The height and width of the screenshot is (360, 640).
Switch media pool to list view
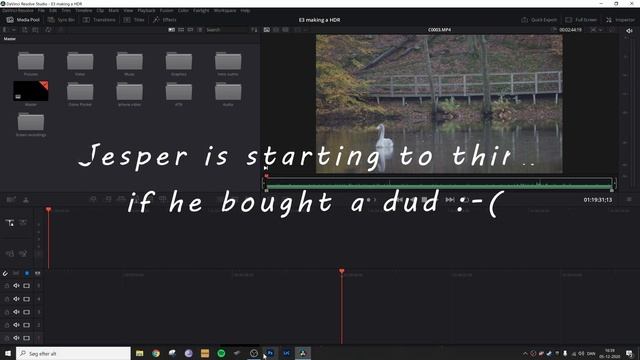pyautogui.click(x=200, y=30)
